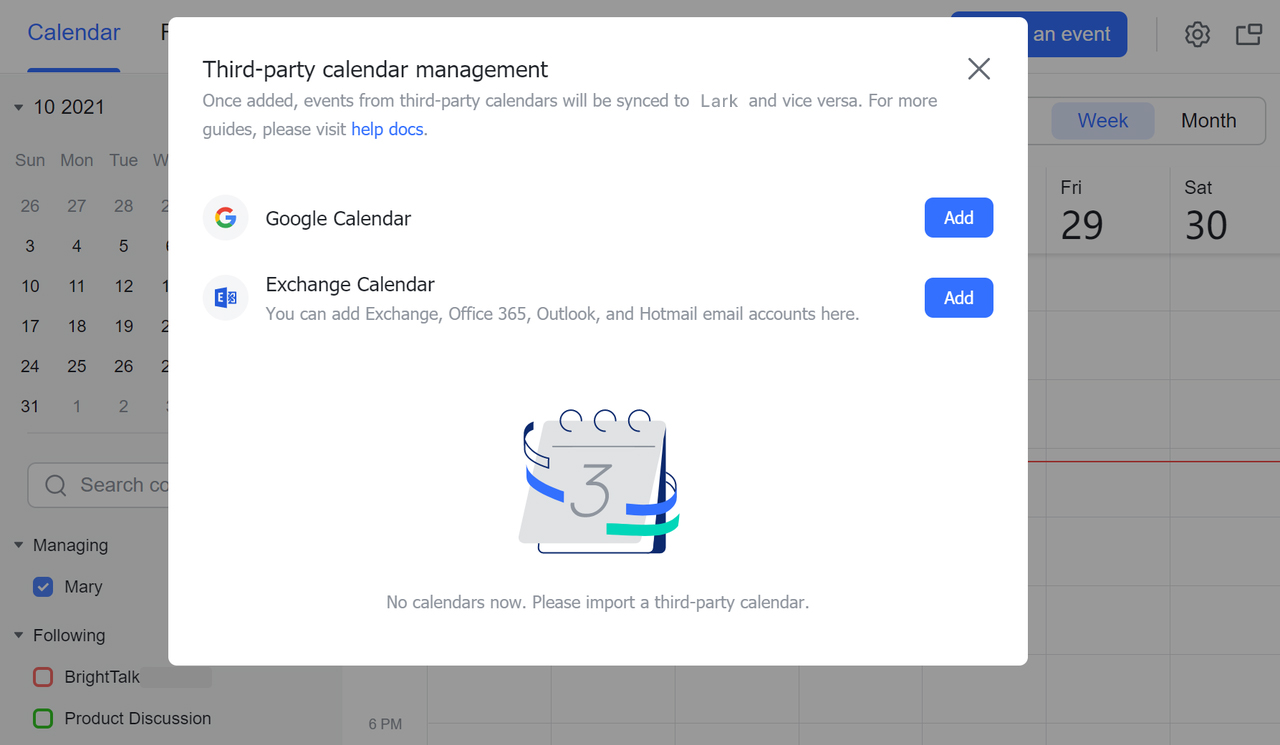Close the third-party calendar management dialog
Viewport: 1280px width, 745px height.
pyautogui.click(x=979, y=68)
